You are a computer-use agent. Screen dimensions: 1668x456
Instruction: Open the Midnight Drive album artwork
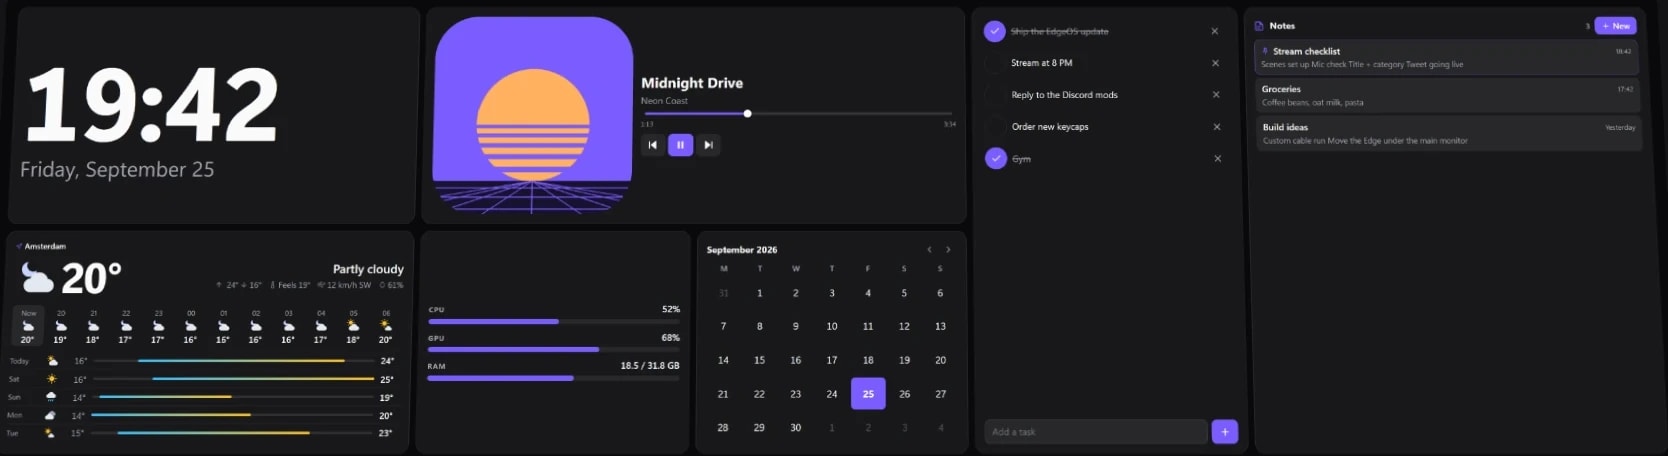click(x=533, y=114)
